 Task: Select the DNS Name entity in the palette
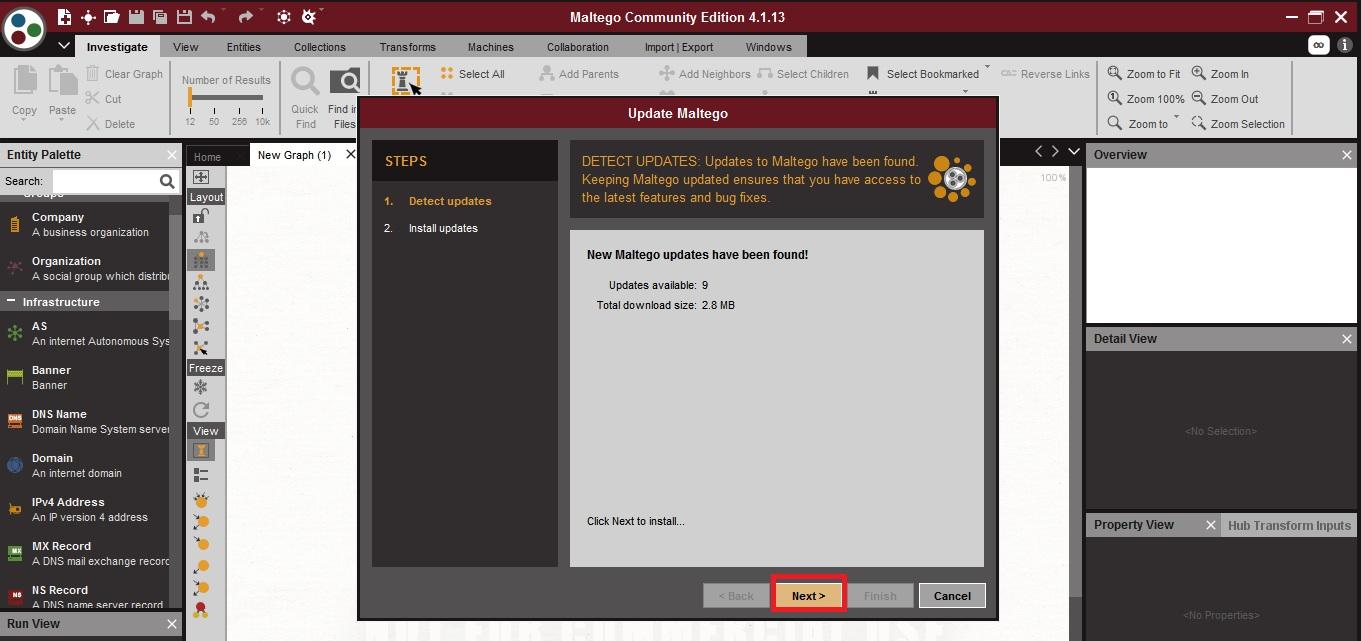coord(85,421)
